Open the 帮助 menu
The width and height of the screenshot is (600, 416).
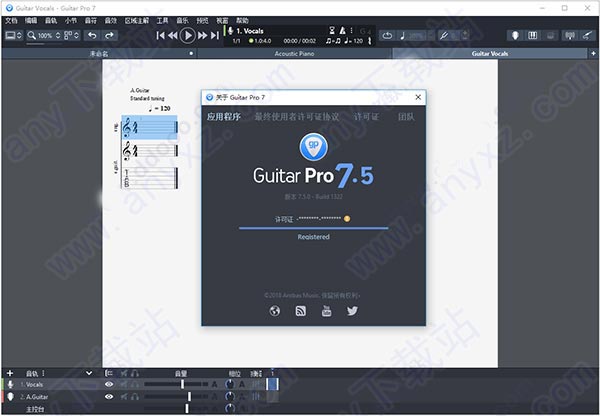pos(242,21)
